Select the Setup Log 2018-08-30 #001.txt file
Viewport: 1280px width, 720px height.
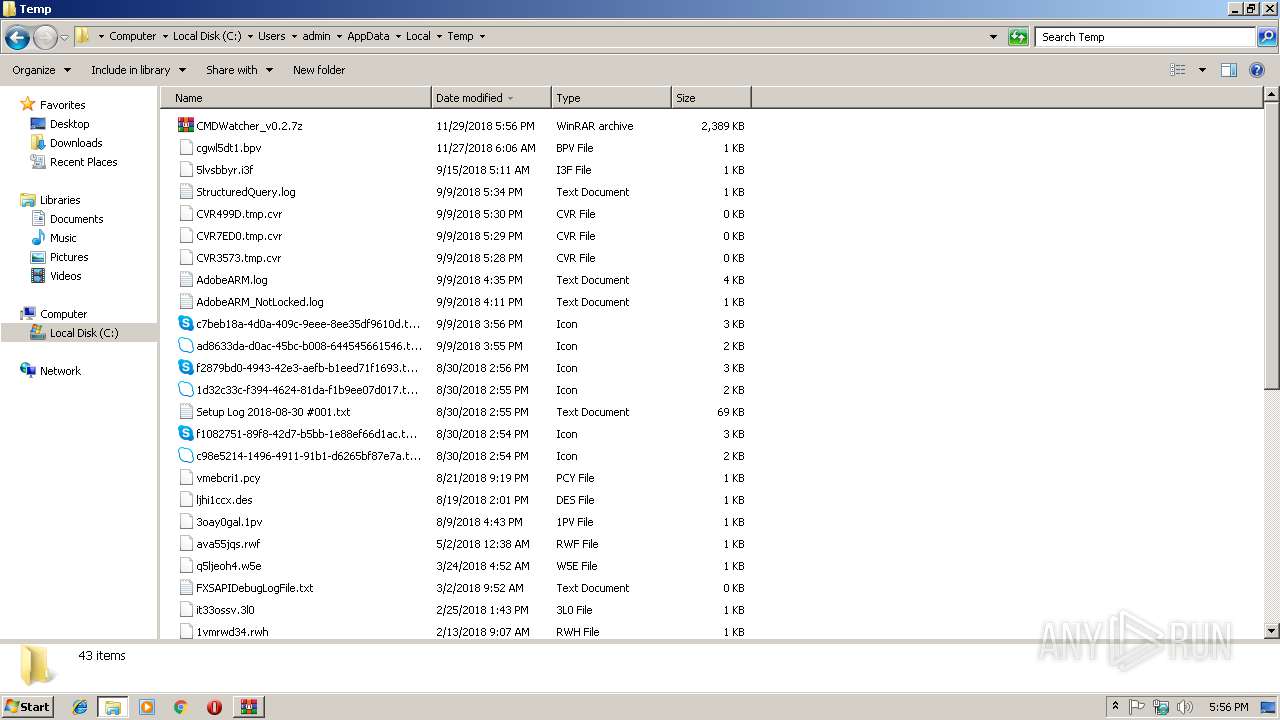(x=273, y=412)
